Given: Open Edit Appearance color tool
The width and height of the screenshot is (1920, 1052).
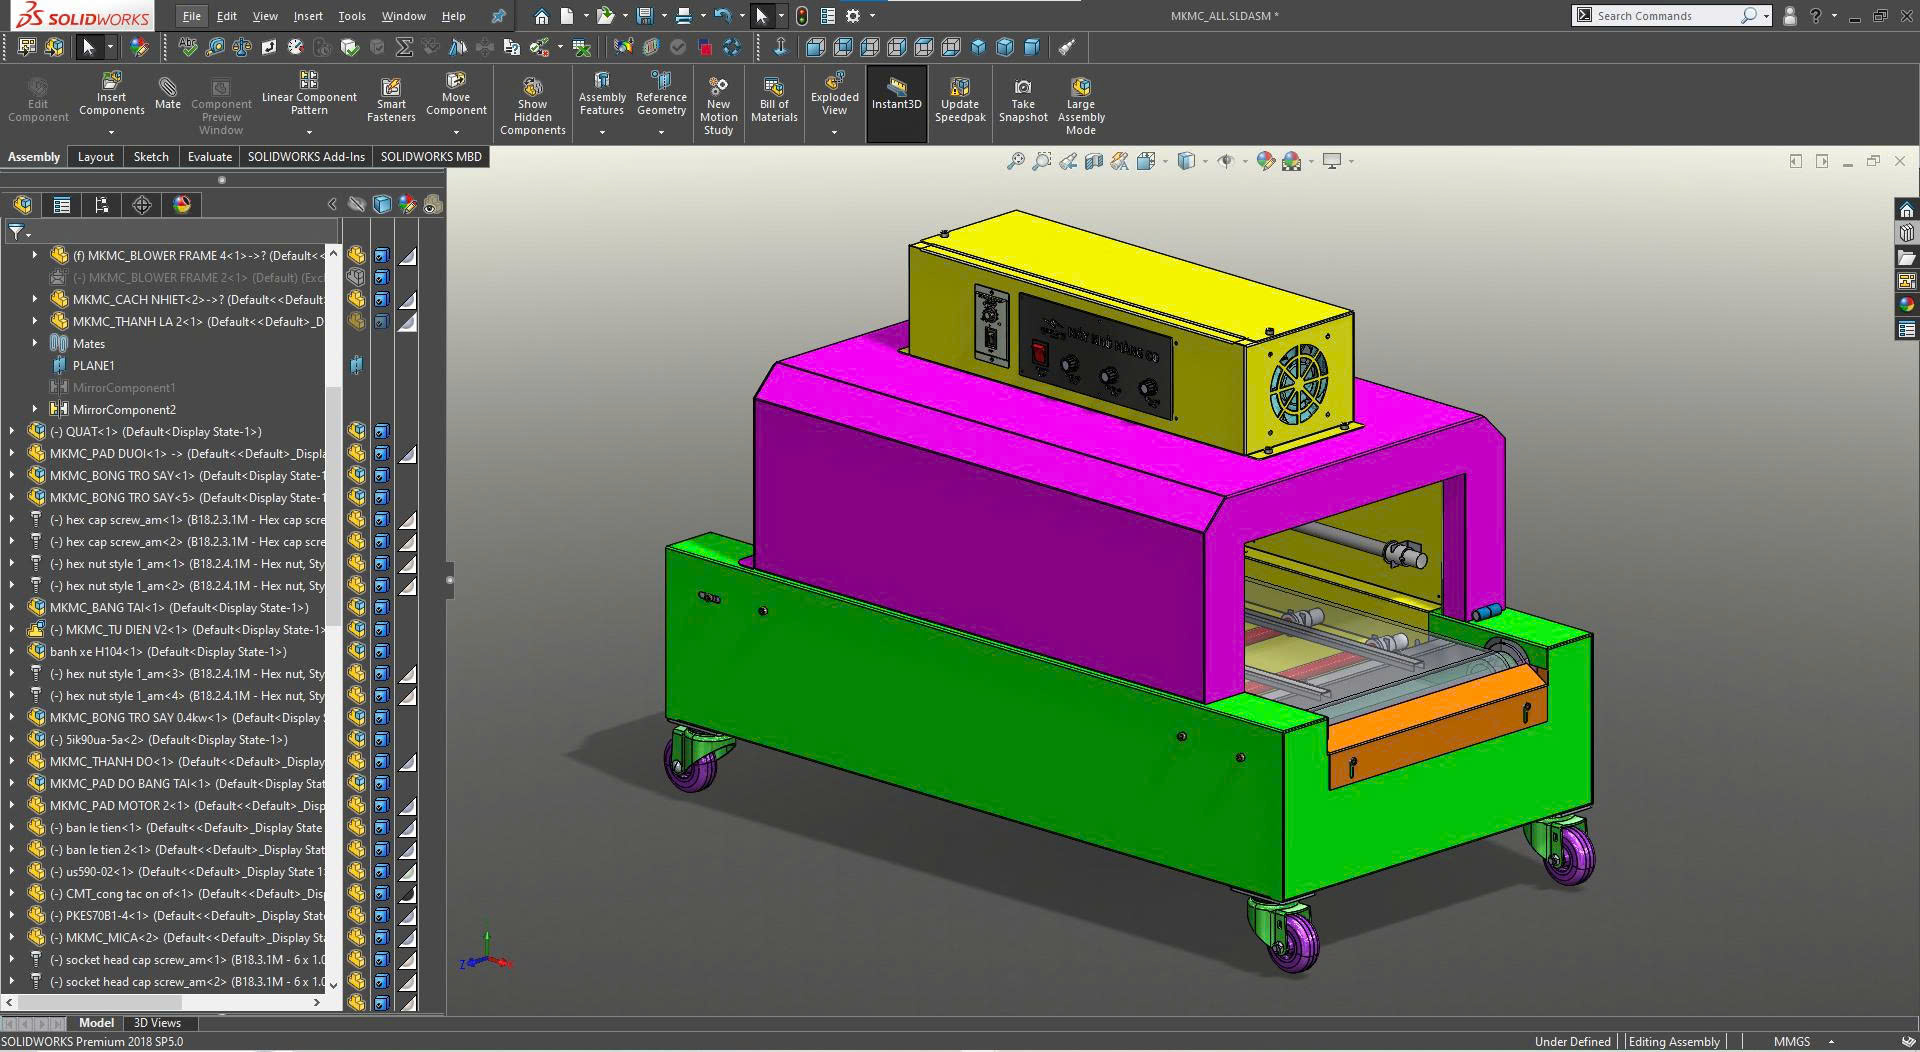Looking at the screenshot, I should click(1264, 161).
